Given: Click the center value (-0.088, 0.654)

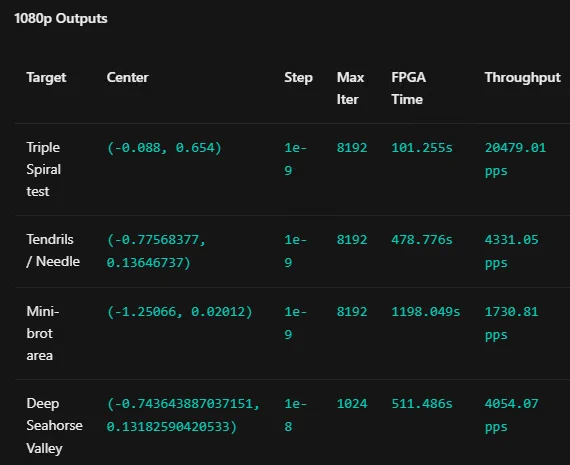Looking at the screenshot, I should coord(164,148).
